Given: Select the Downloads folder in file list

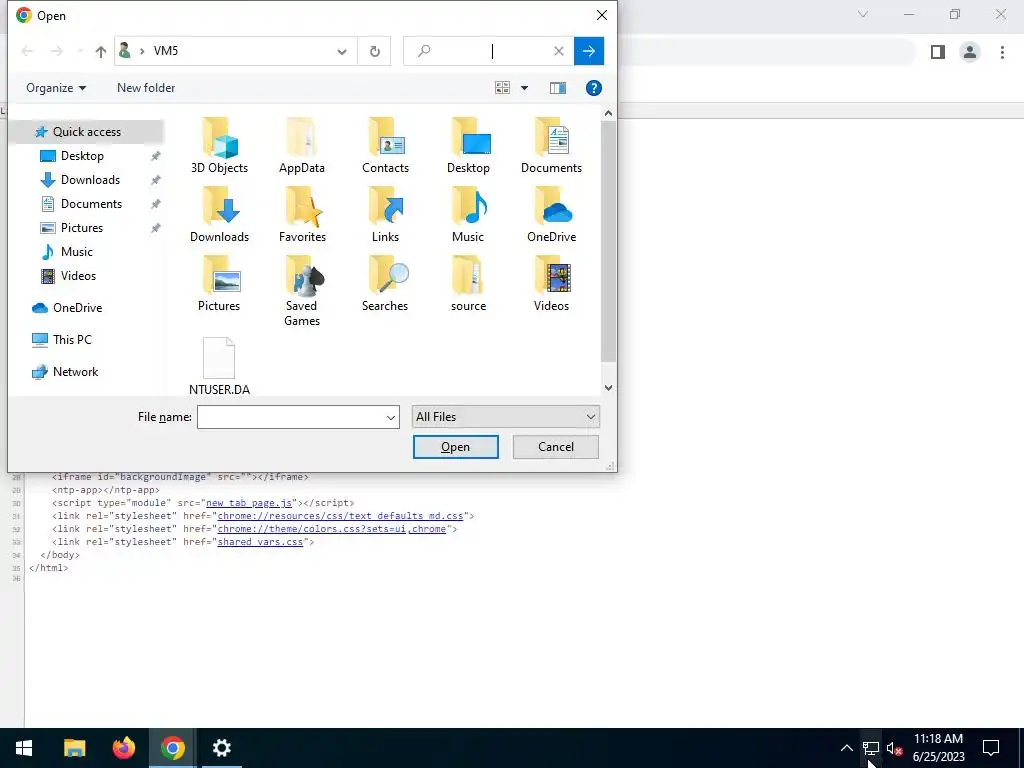Looking at the screenshot, I should point(219,215).
